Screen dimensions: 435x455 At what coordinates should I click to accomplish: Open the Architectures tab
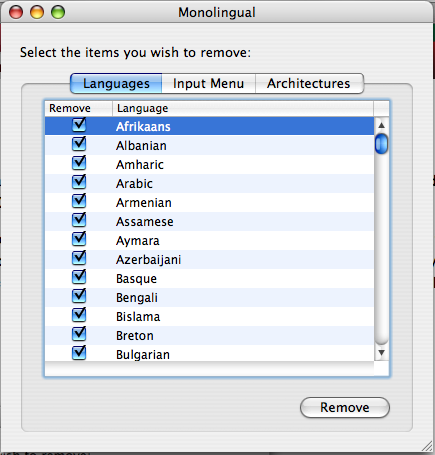(309, 83)
